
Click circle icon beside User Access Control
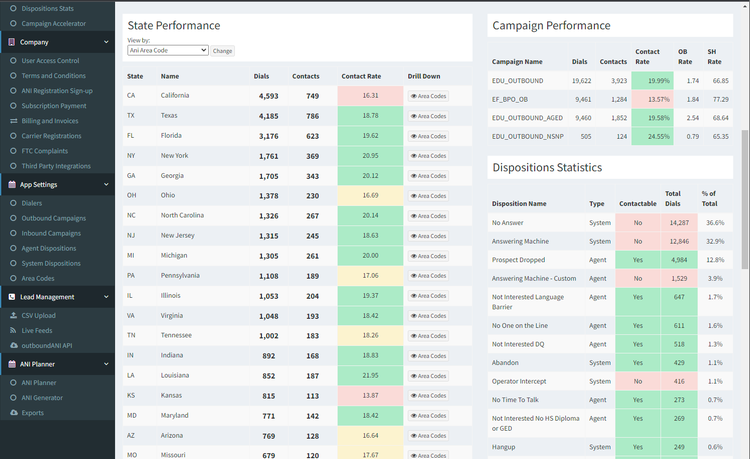tap(13, 61)
